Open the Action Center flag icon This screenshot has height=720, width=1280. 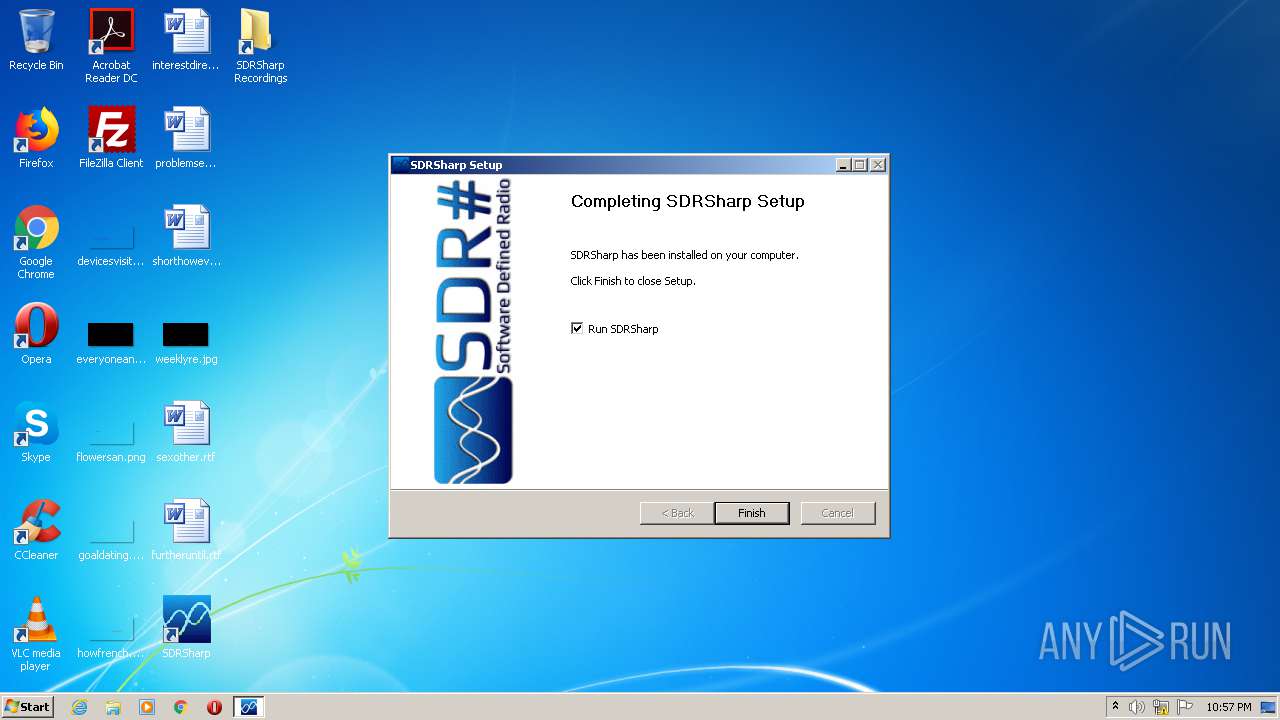coord(1185,707)
